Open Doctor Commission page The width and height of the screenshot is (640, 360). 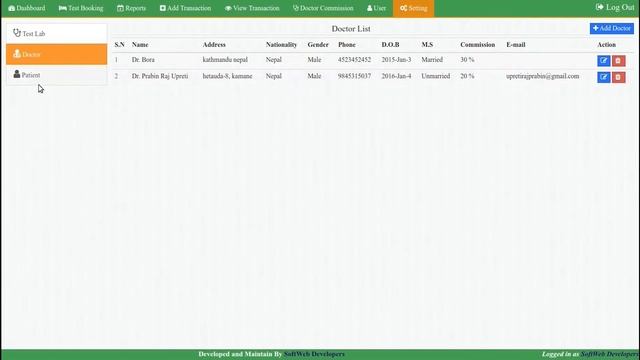tap(323, 8)
